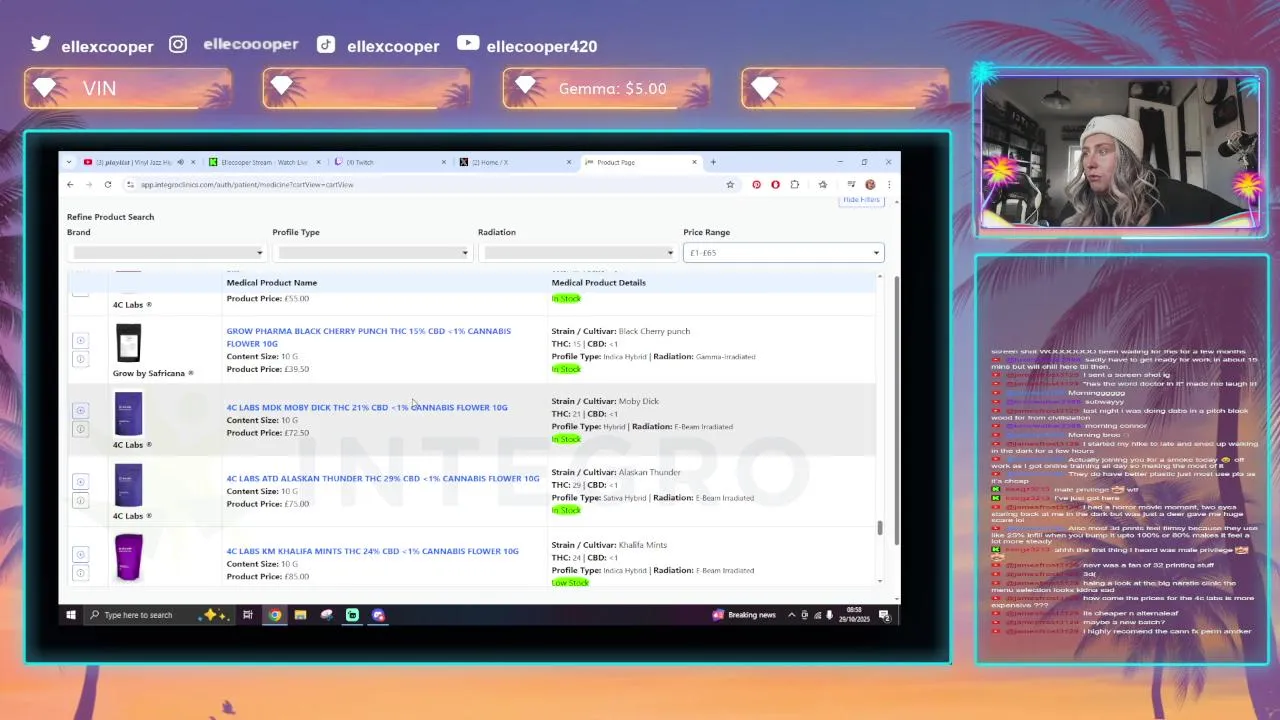The width and height of the screenshot is (1280, 720).
Task: Close the Home / X tab
Action: click(569, 162)
